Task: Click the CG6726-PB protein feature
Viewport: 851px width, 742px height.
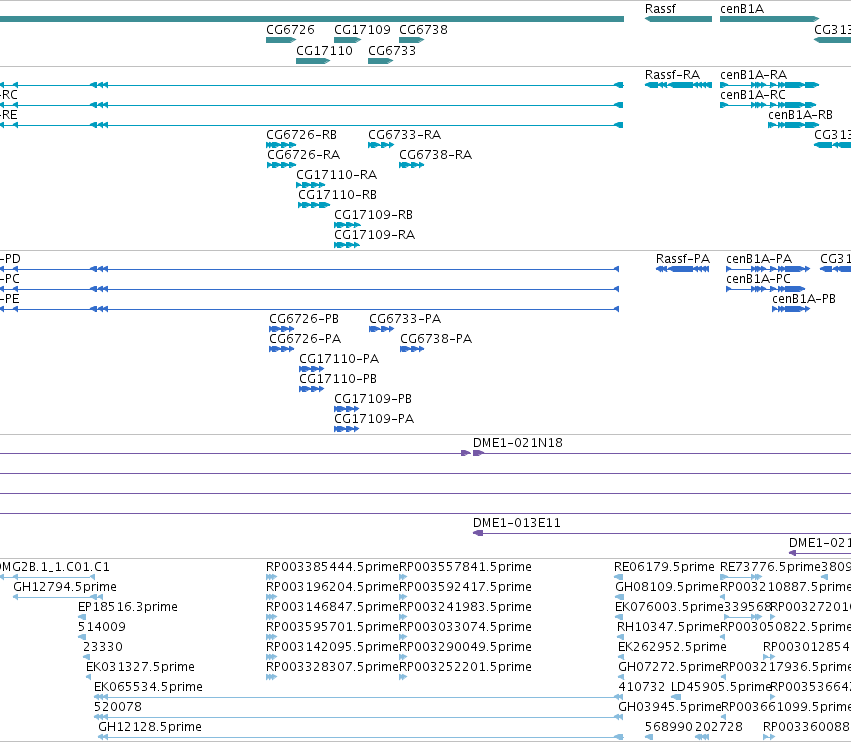Action: [x=282, y=329]
